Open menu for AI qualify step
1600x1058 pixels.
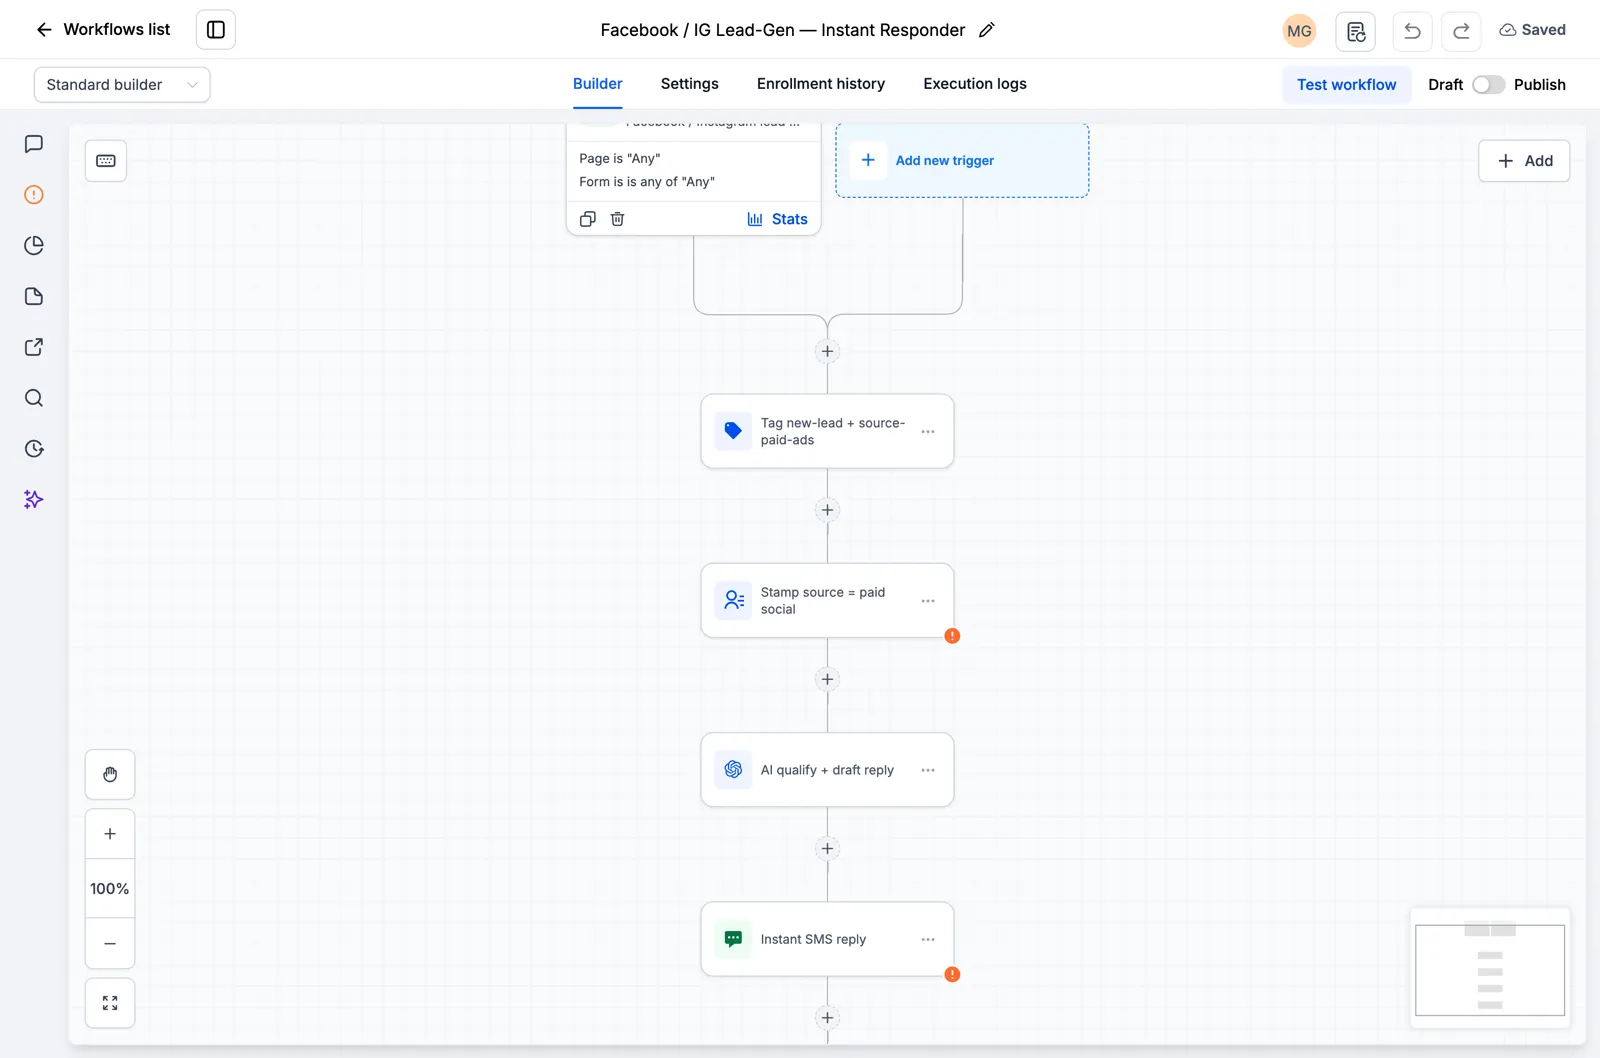pyautogui.click(x=928, y=770)
